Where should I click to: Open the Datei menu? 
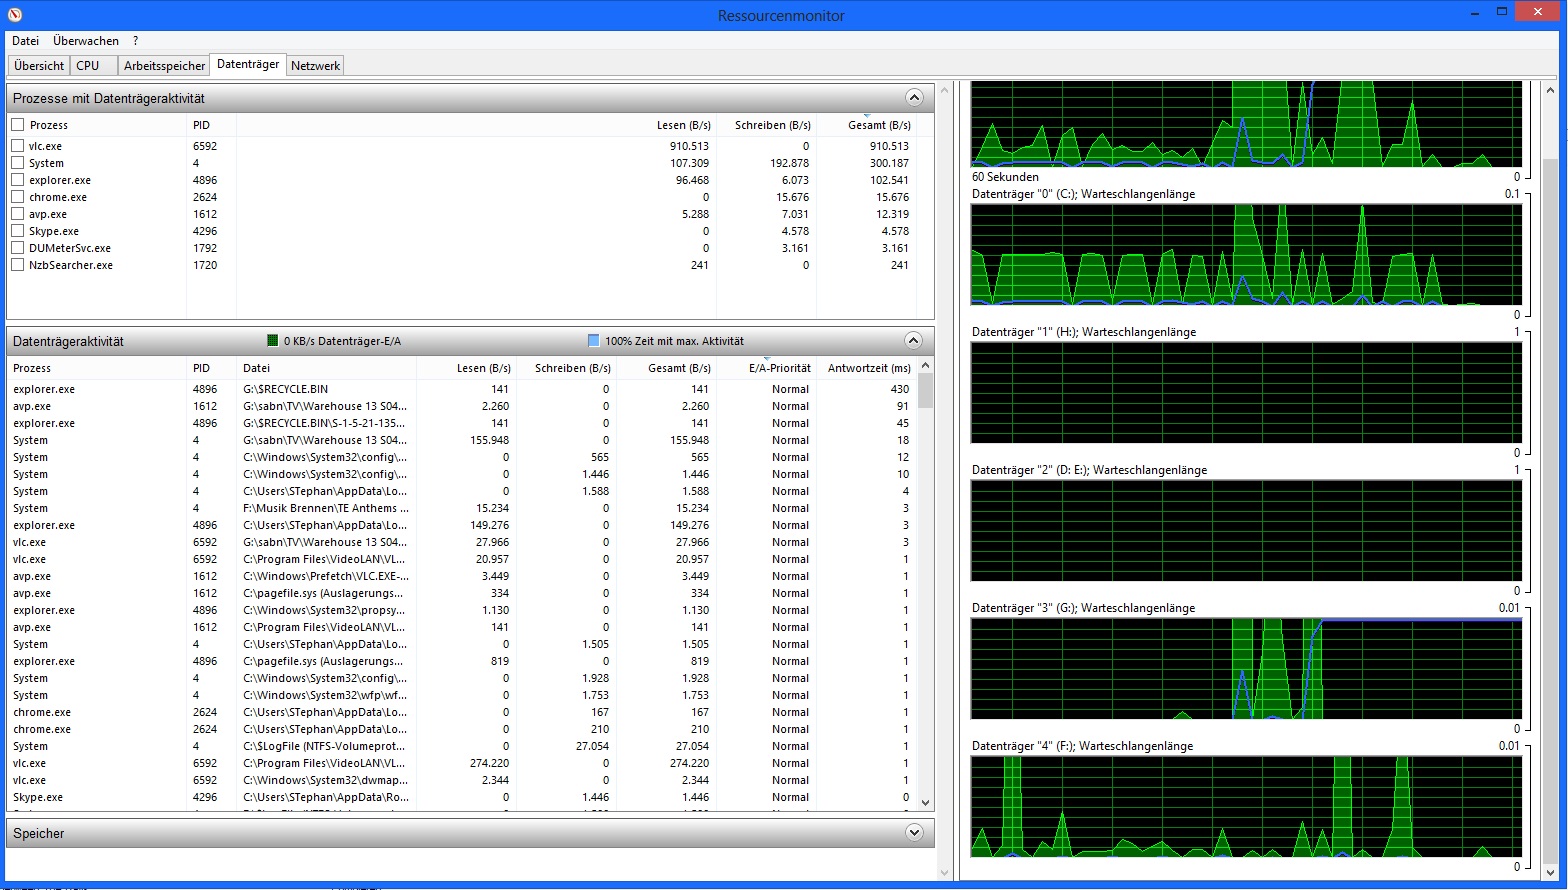pyautogui.click(x=26, y=41)
